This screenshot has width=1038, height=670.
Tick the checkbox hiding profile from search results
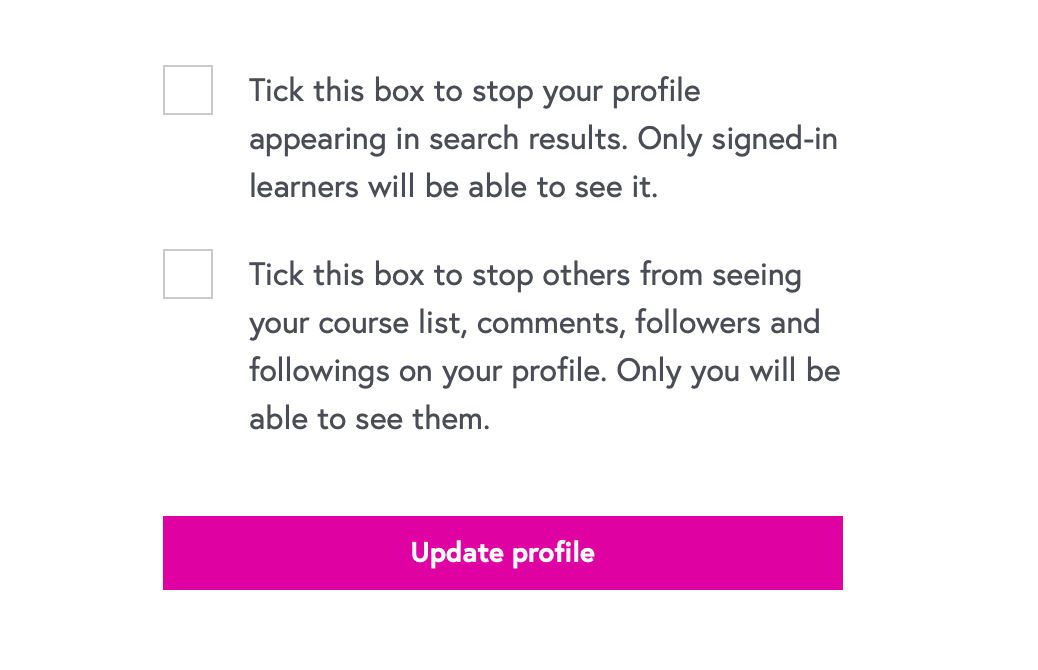pyautogui.click(x=188, y=90)
